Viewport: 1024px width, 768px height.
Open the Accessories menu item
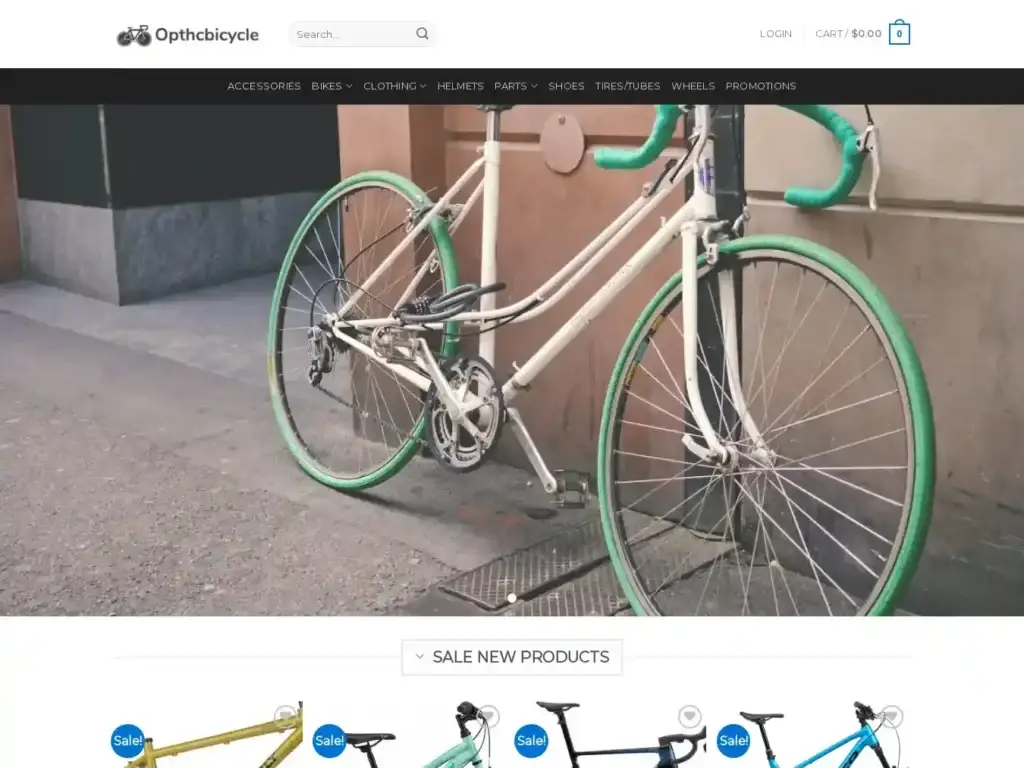point(264,86)
